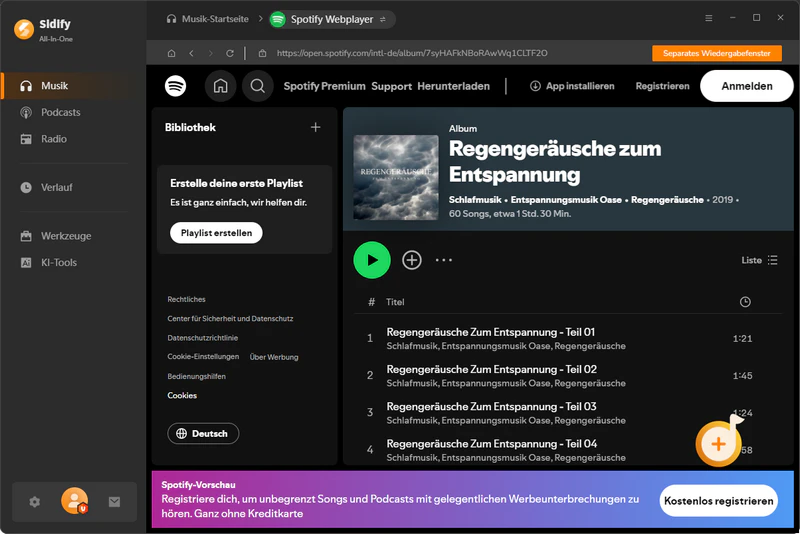
Task: Go back with the left arrow
Action: click(x=191, y=53)
